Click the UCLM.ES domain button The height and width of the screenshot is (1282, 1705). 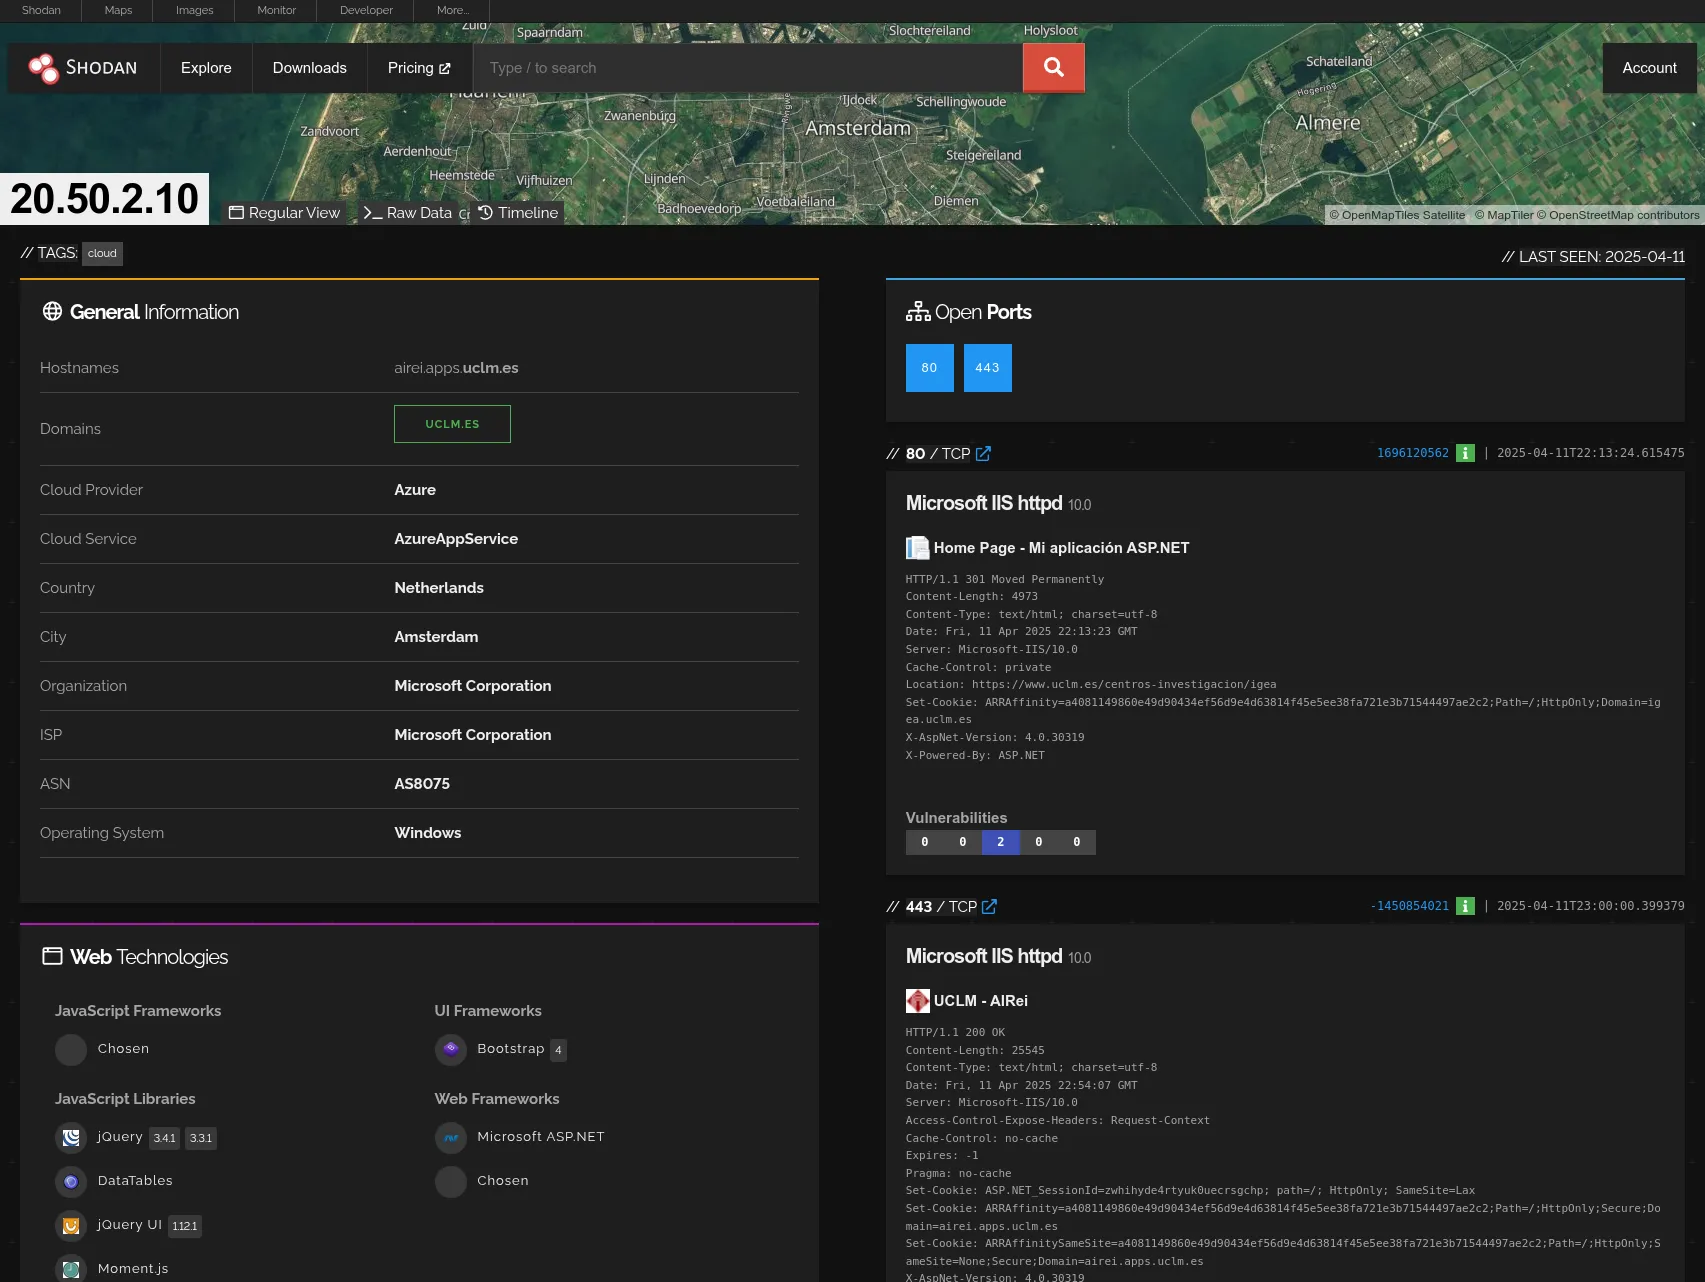[452, 424]
